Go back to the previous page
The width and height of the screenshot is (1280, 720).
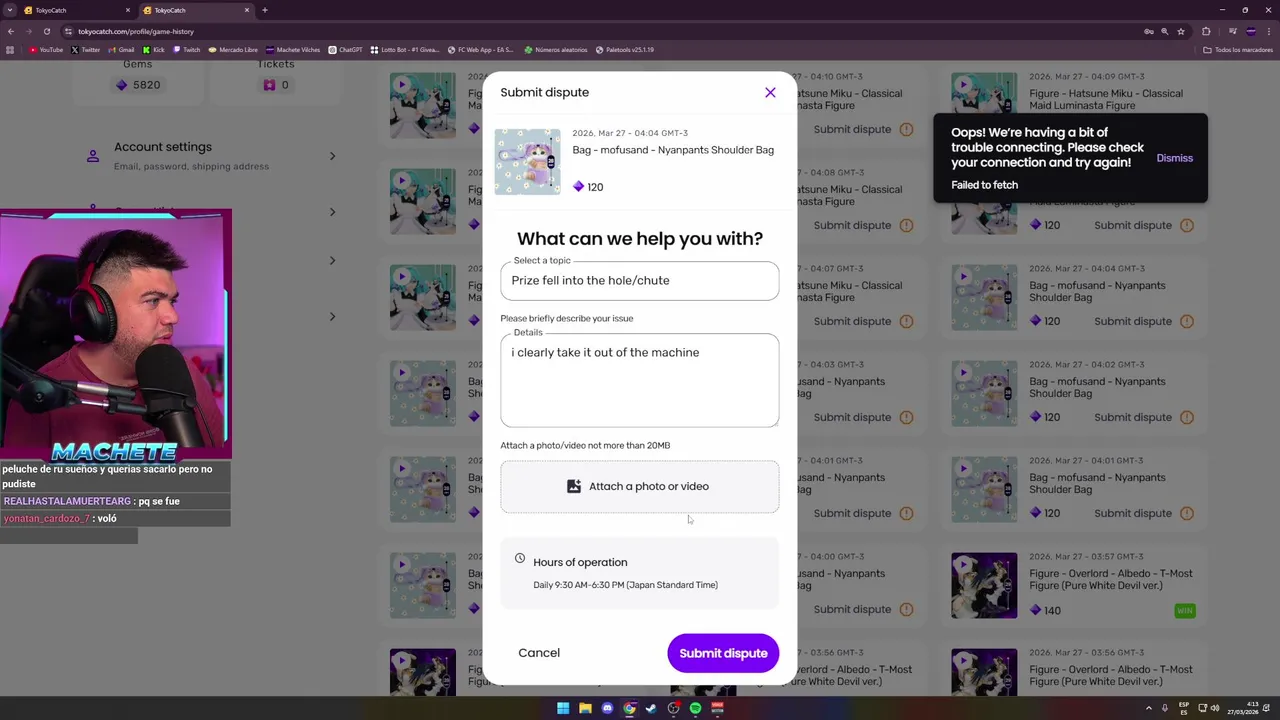pos(10,31)
